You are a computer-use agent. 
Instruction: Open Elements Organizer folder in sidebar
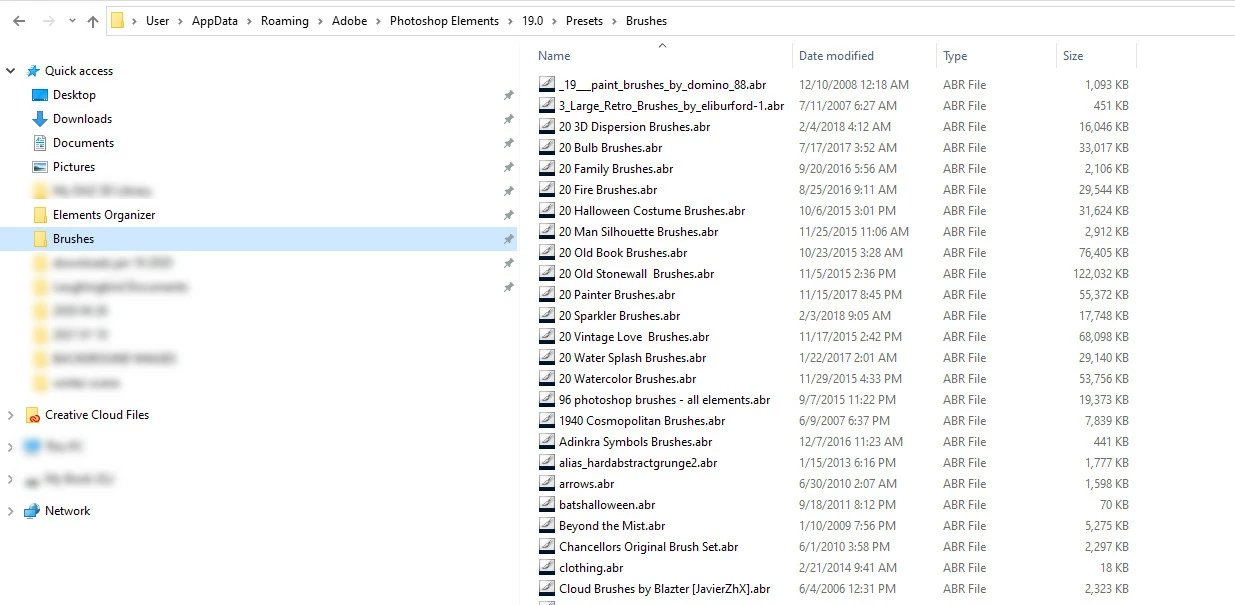click(x=104, y=215)
